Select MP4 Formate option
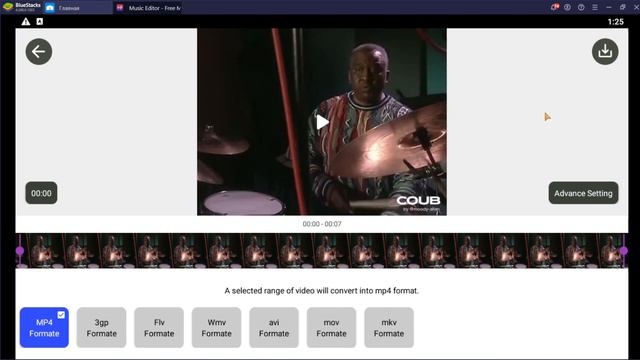640x360 pixels. [x=44, y=328]
